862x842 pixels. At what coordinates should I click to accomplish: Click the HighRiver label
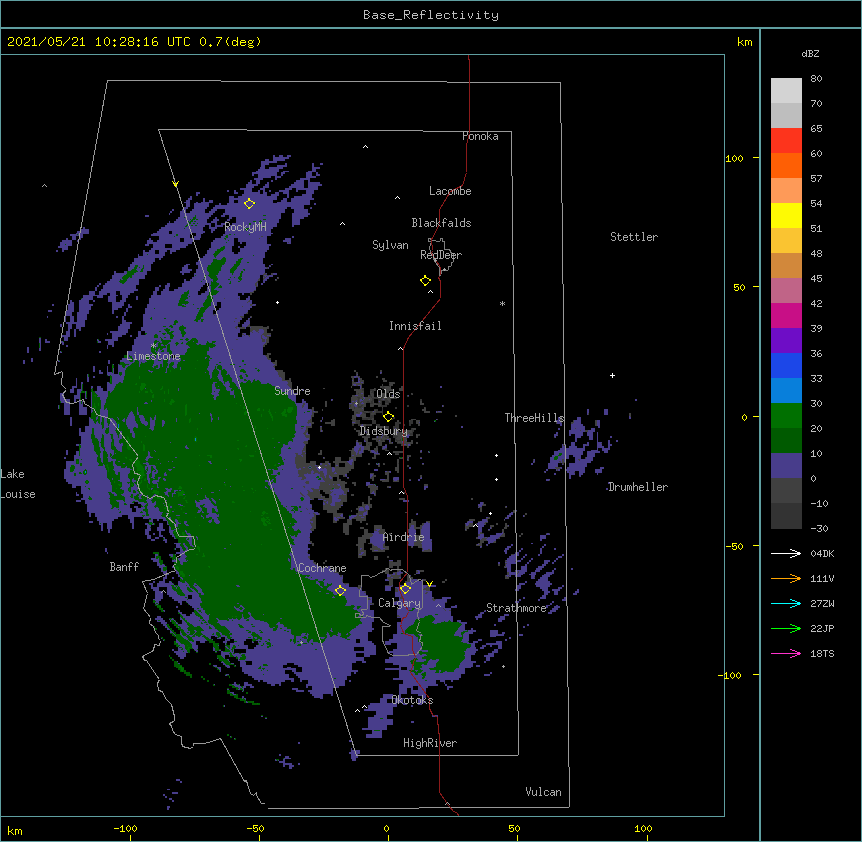[x=430, y=743]
